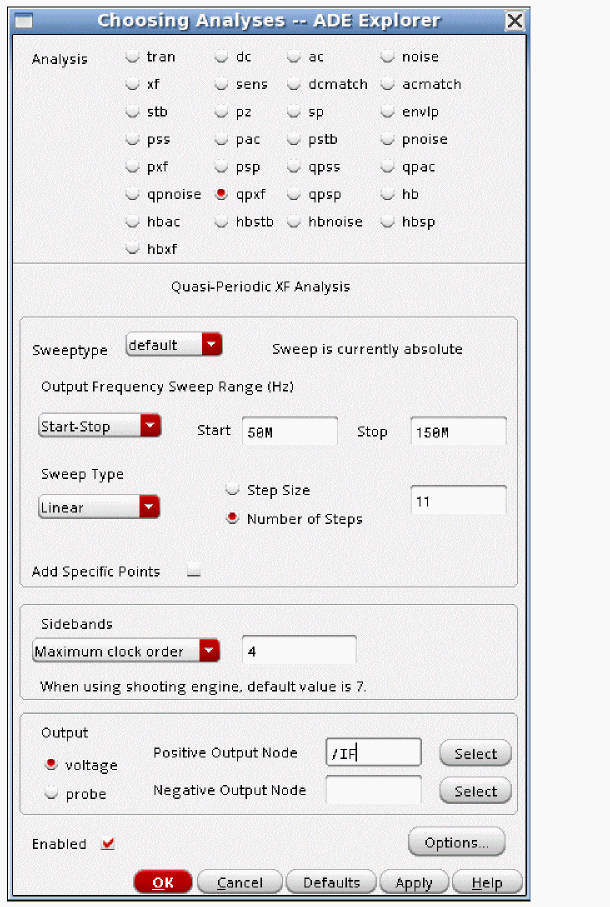Select the qpsp analysis option
The image size is (610, 907).
click(x=294, y=194)
